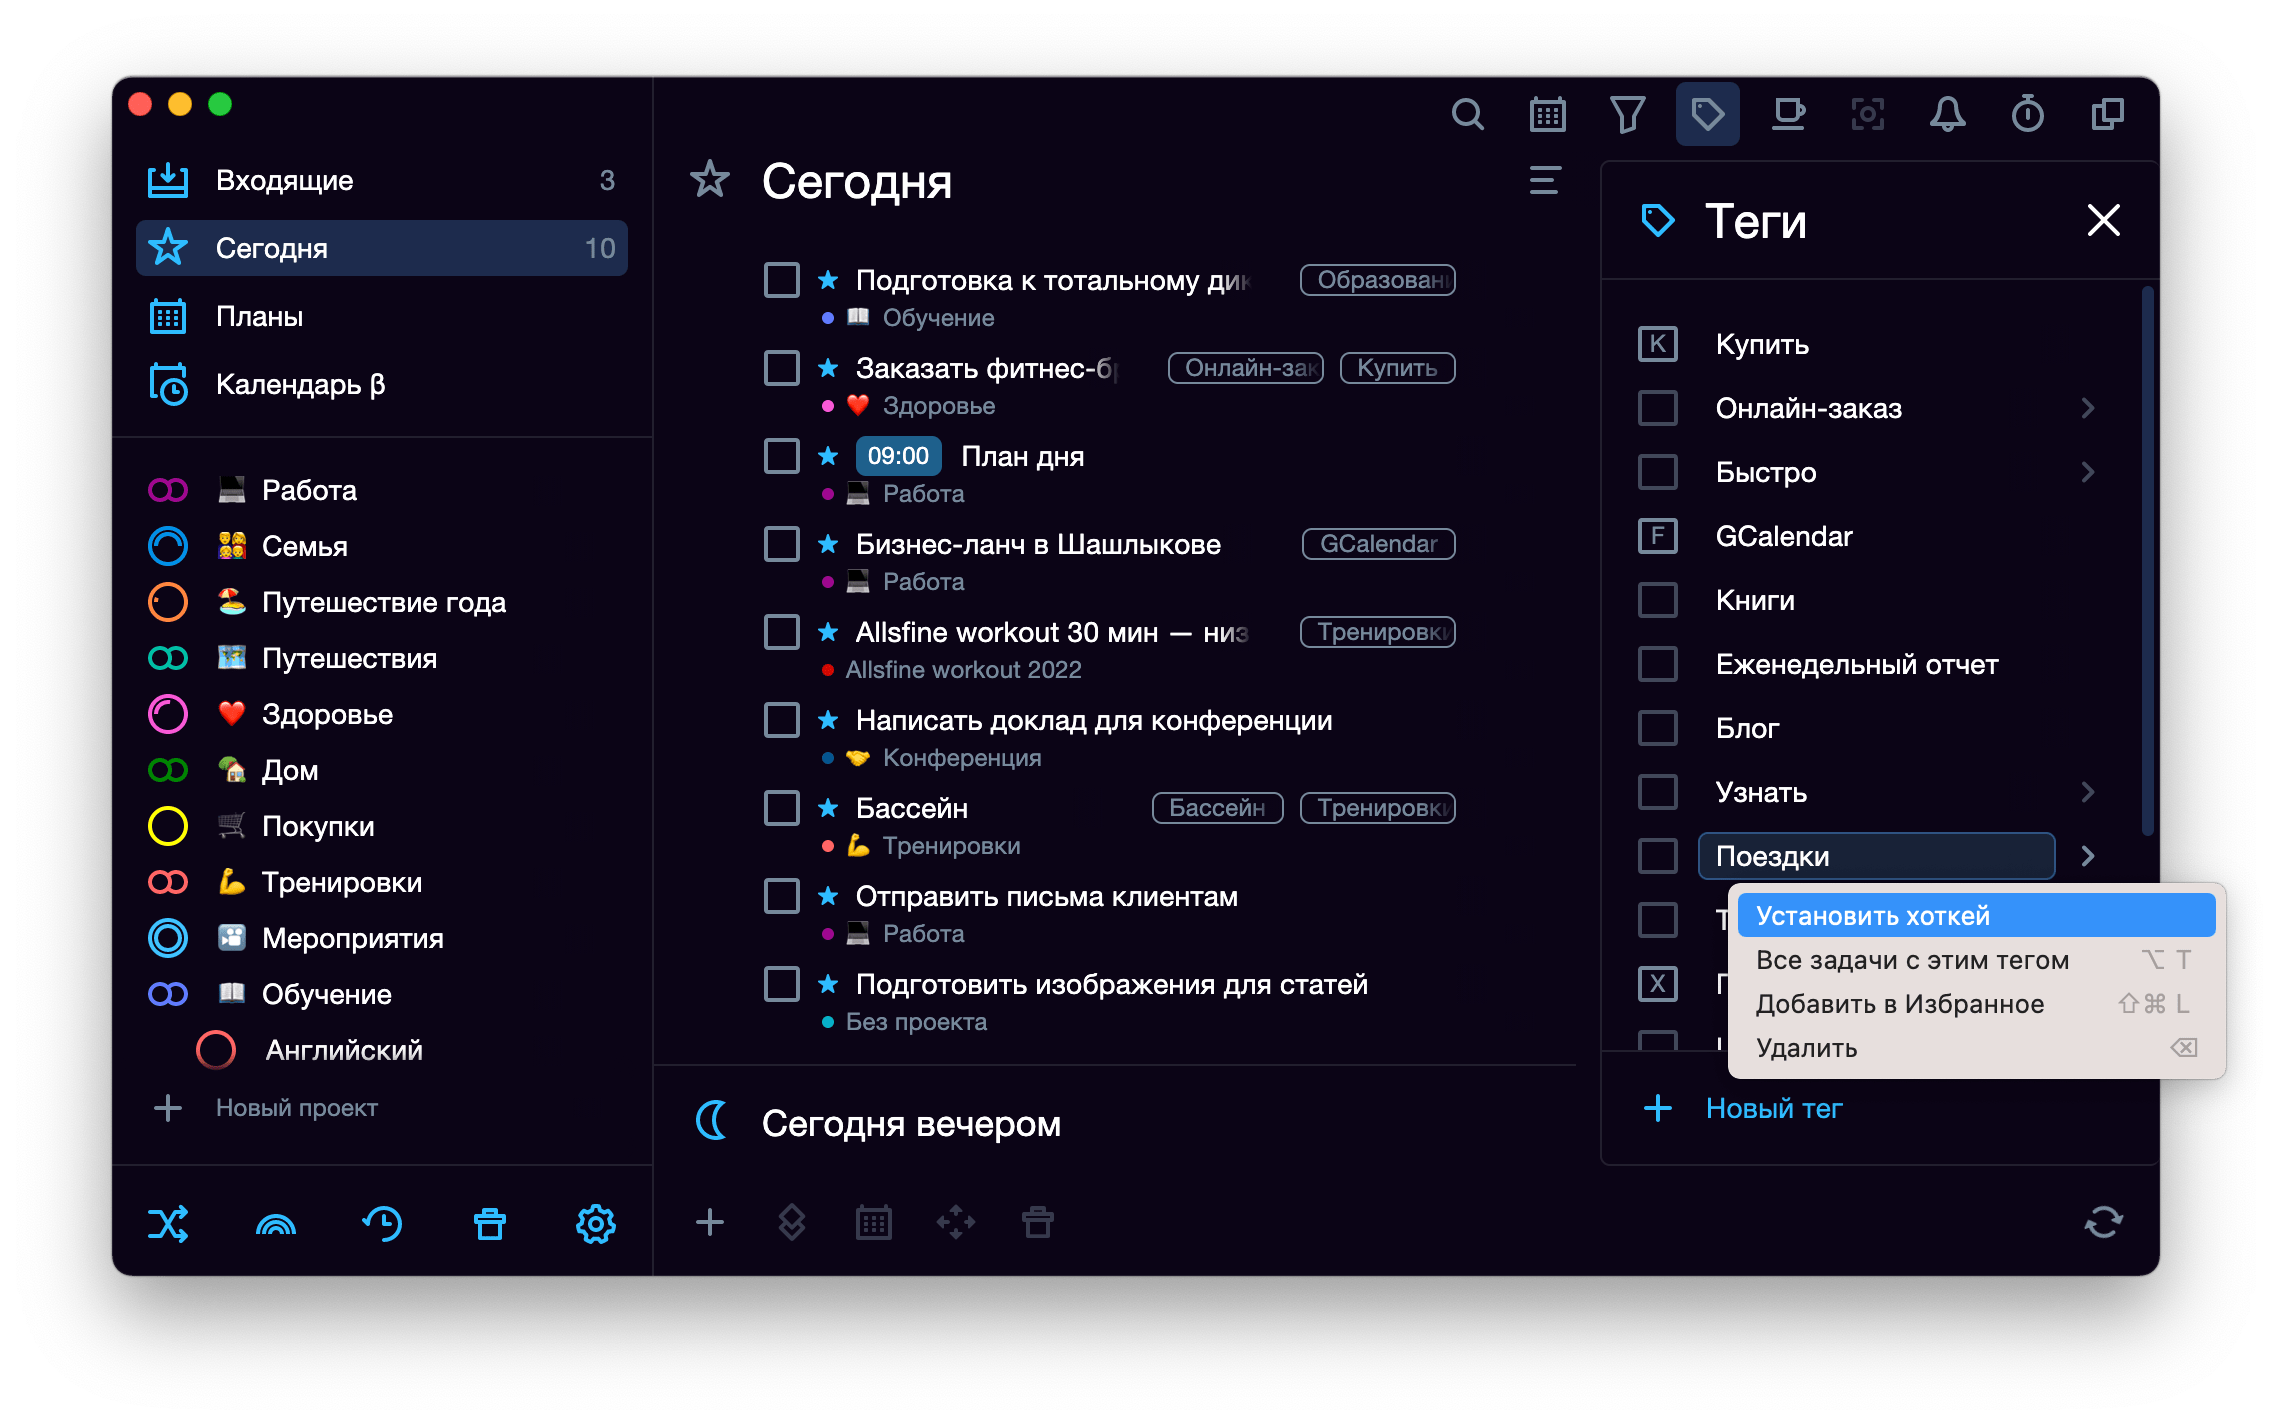Open the Обучение project in sidebar

click(382, 994)
